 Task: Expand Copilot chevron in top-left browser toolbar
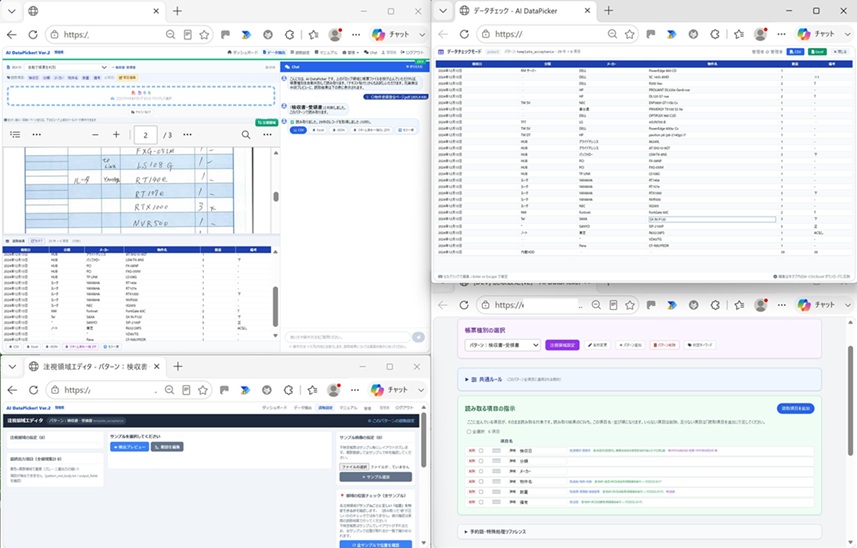click(x=422, y=34)
